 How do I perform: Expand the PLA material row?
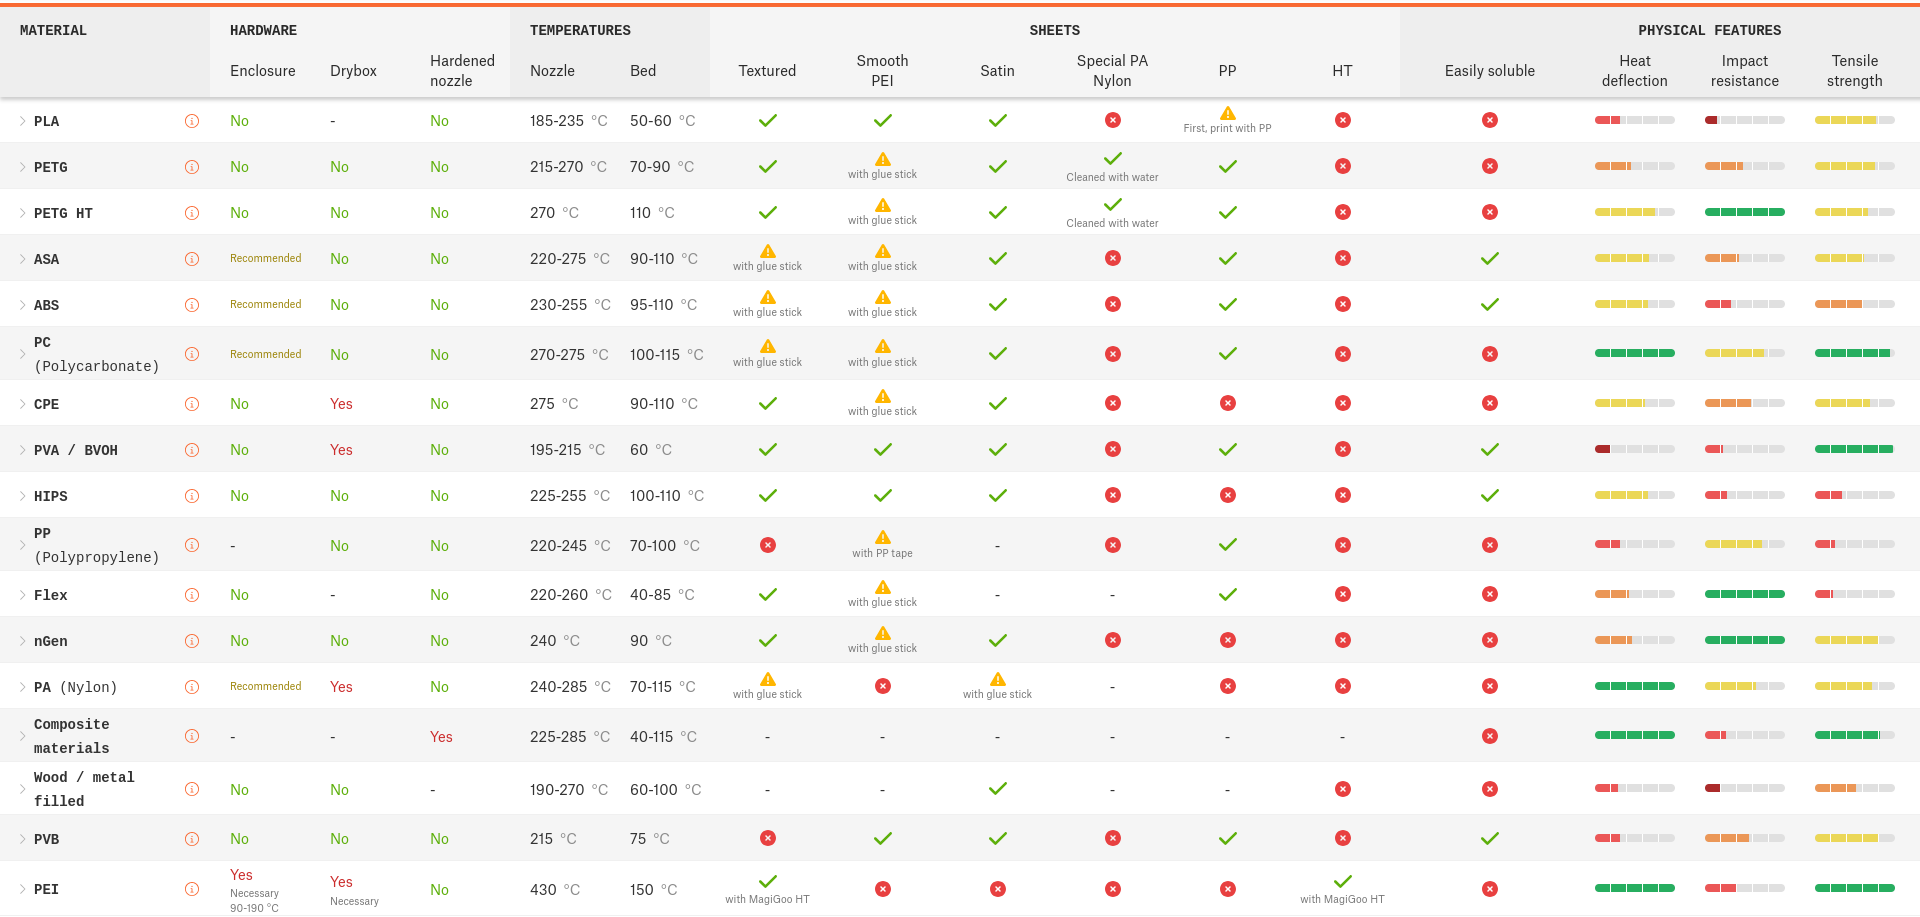click(22, 121)
